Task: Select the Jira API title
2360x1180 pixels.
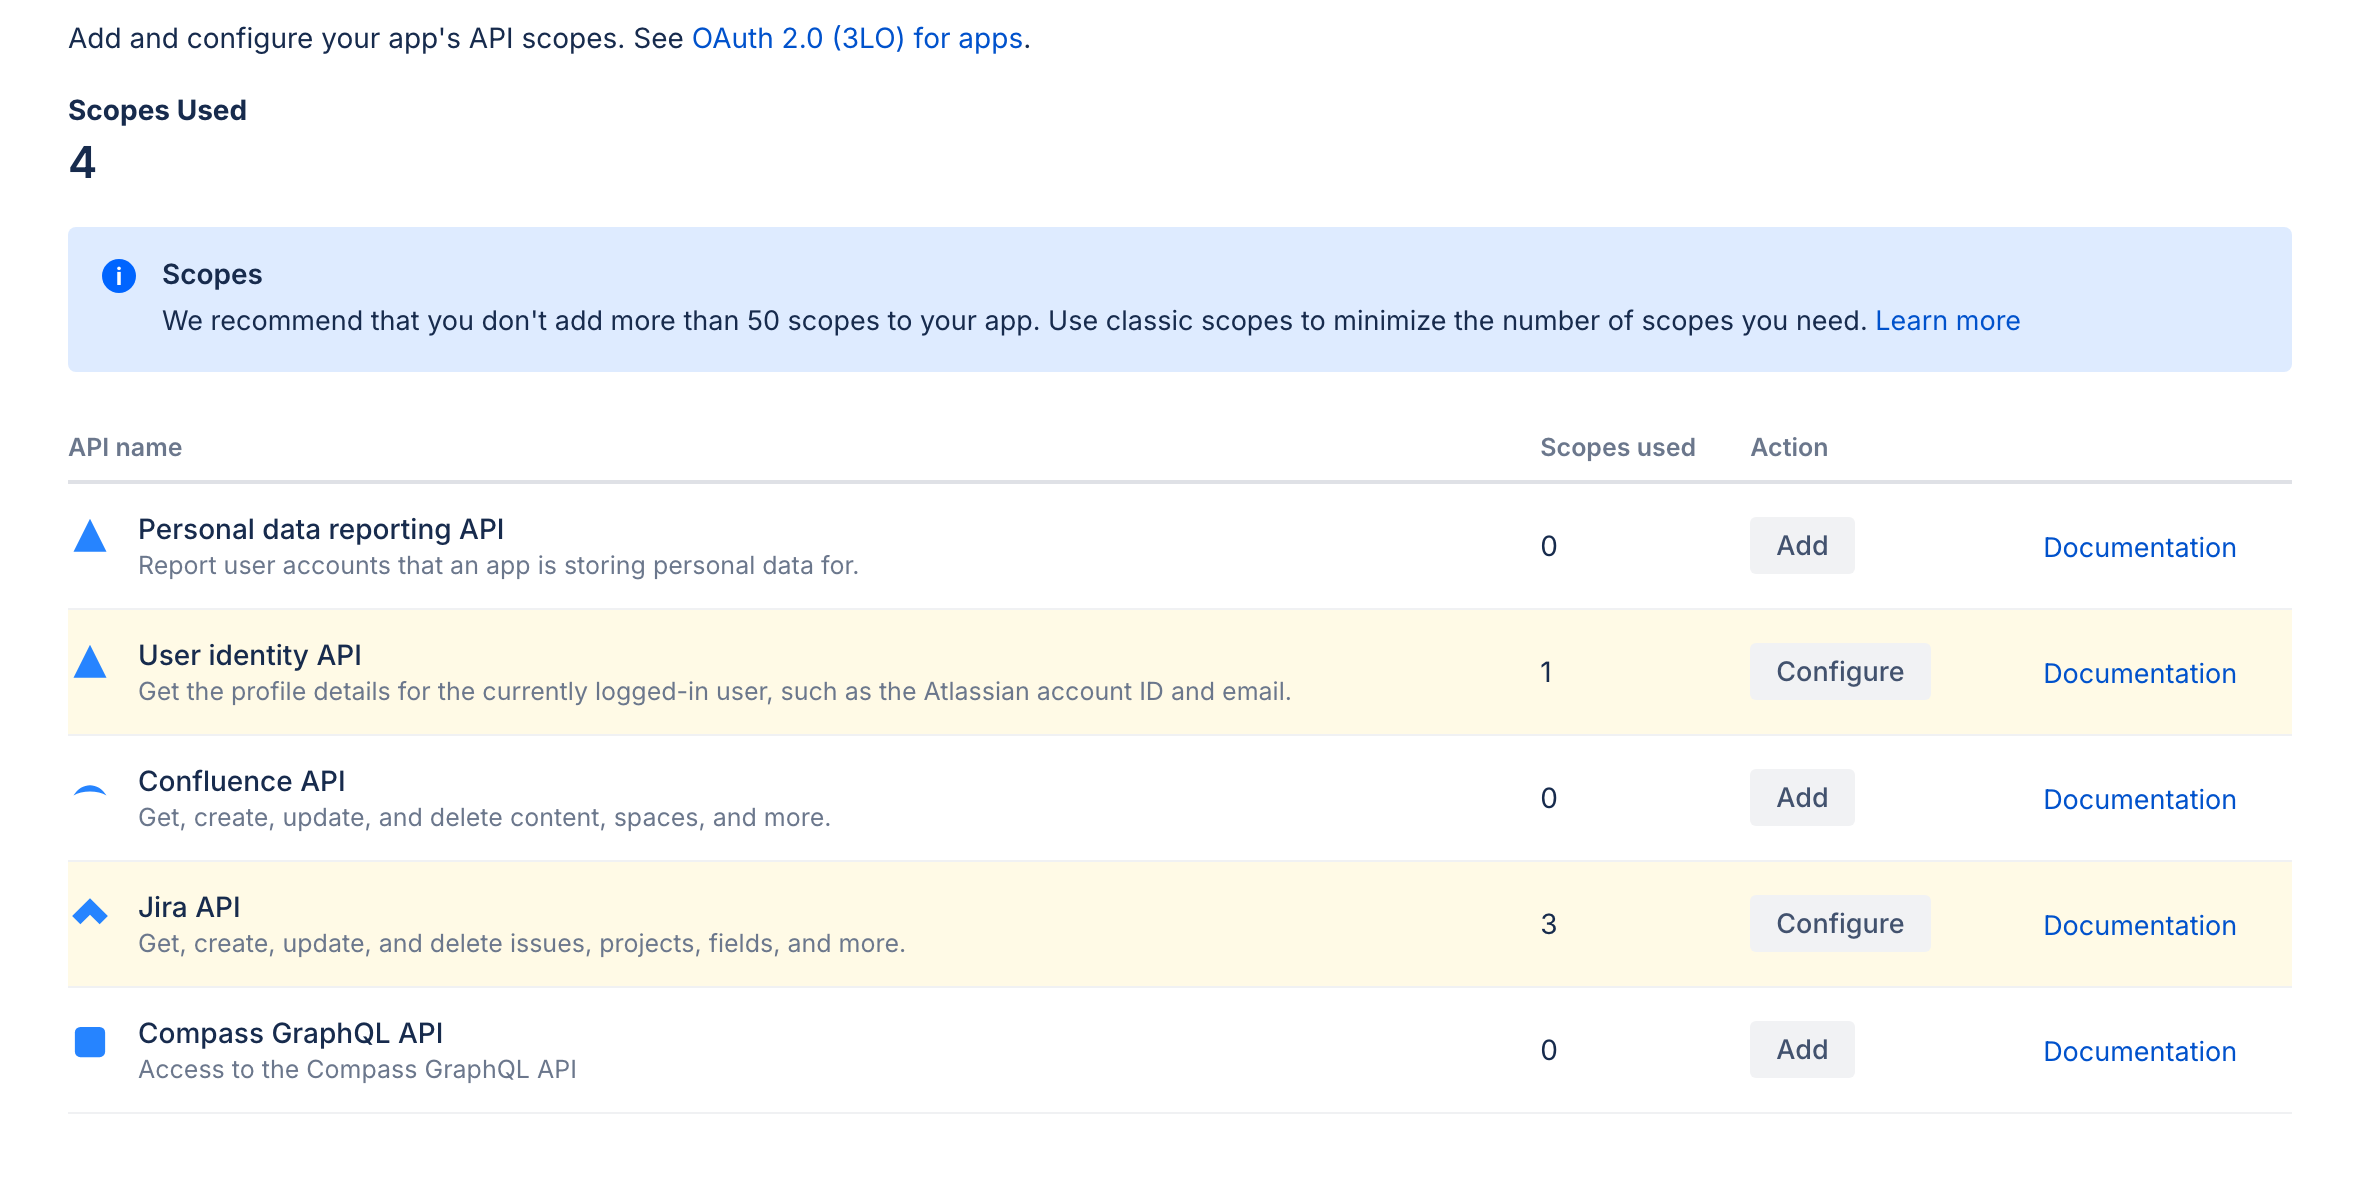Action: click(189, 907)
